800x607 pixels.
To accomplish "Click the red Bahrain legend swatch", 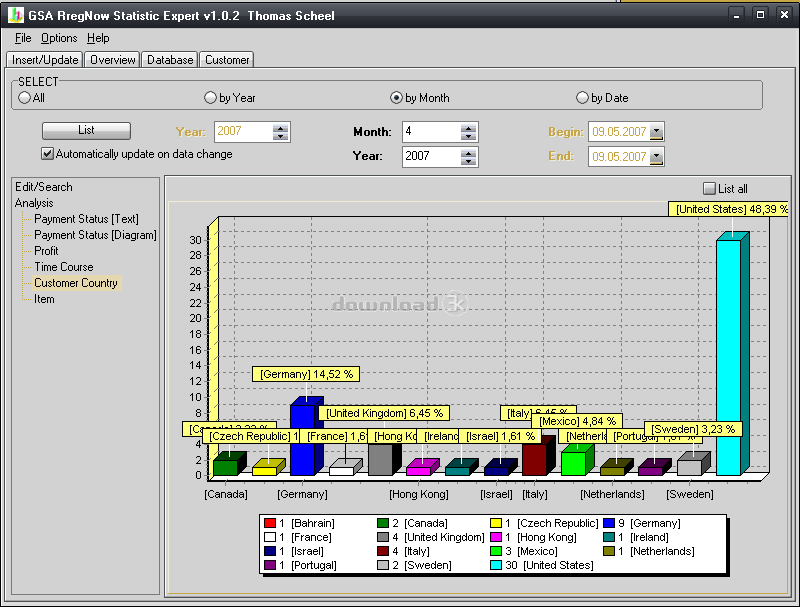I will [270, 523].
